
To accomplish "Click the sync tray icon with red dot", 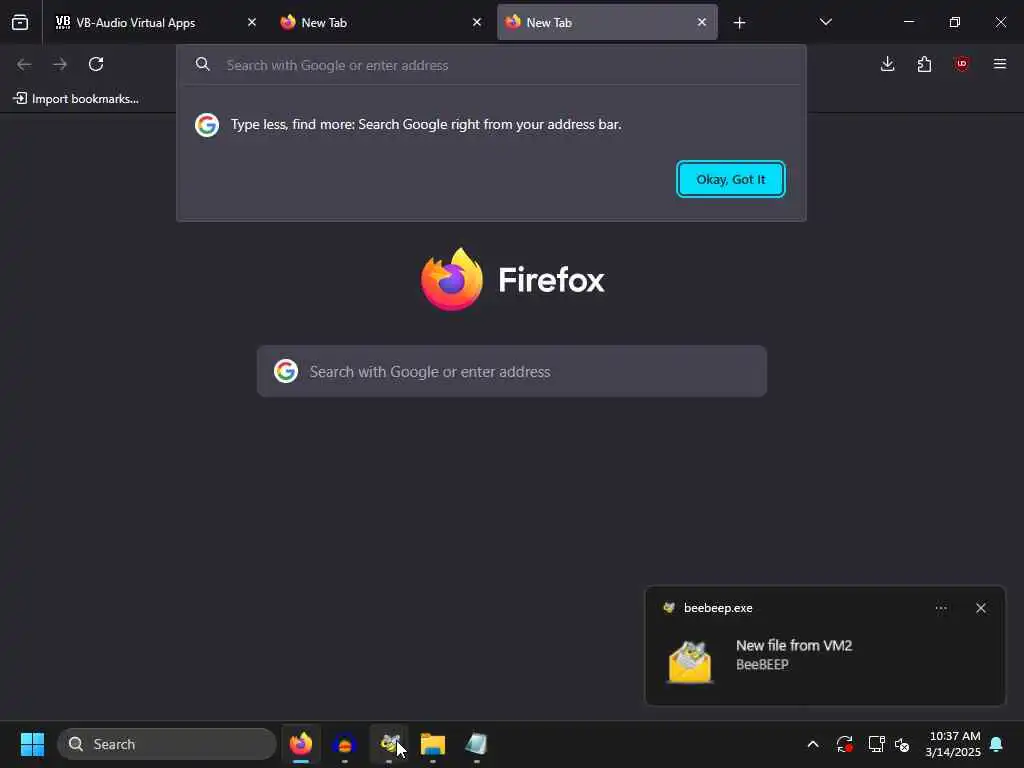I will point(844,744).
